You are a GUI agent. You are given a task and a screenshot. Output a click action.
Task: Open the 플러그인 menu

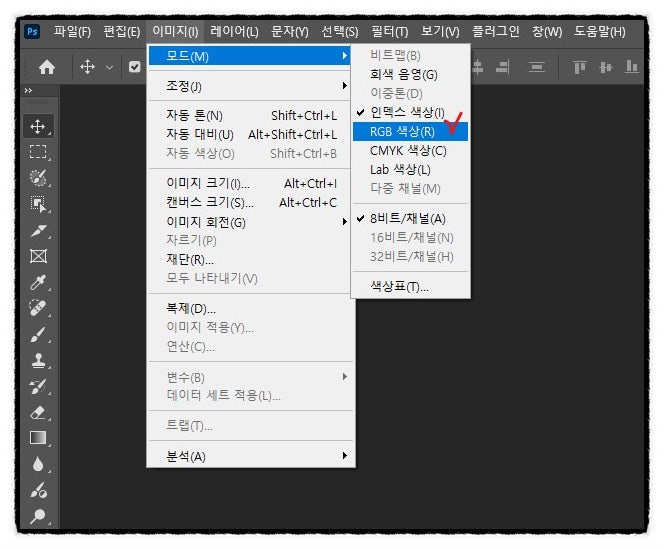coord(495,32)
